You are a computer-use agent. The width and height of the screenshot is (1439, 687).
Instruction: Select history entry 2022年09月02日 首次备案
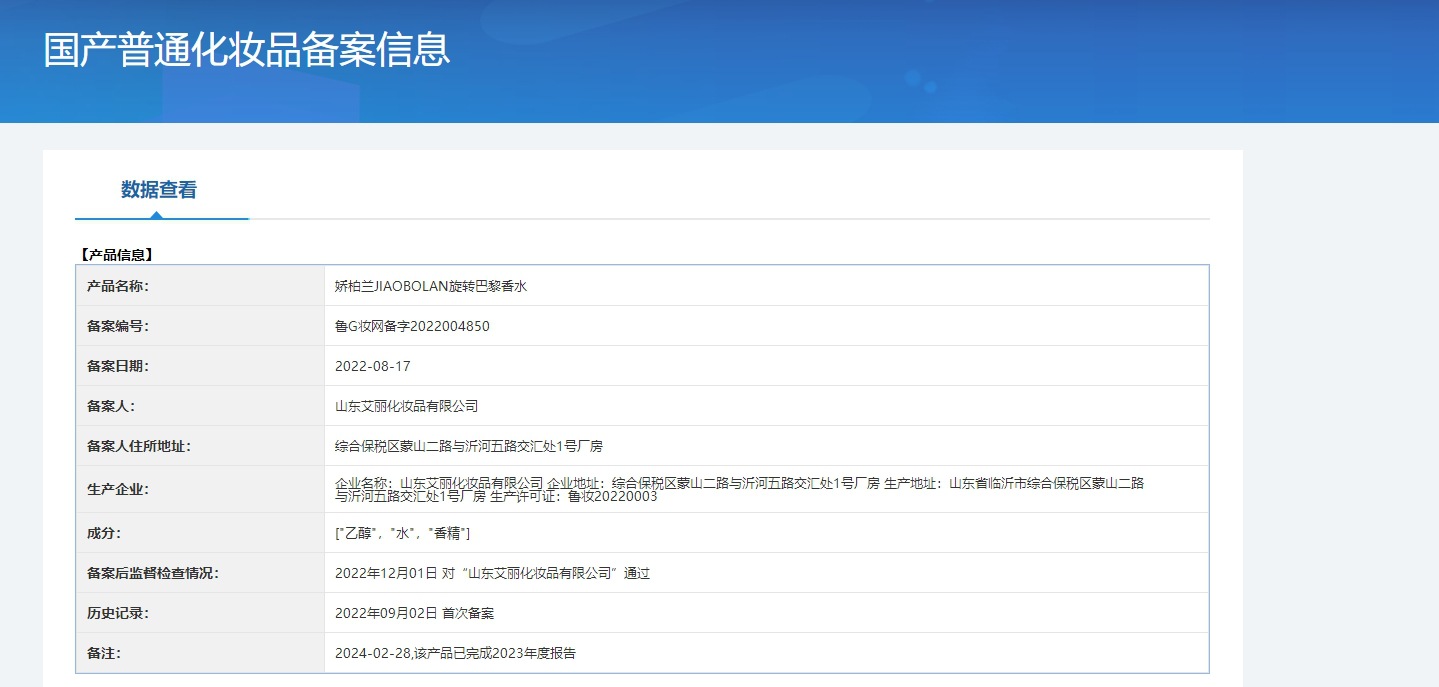415,613
